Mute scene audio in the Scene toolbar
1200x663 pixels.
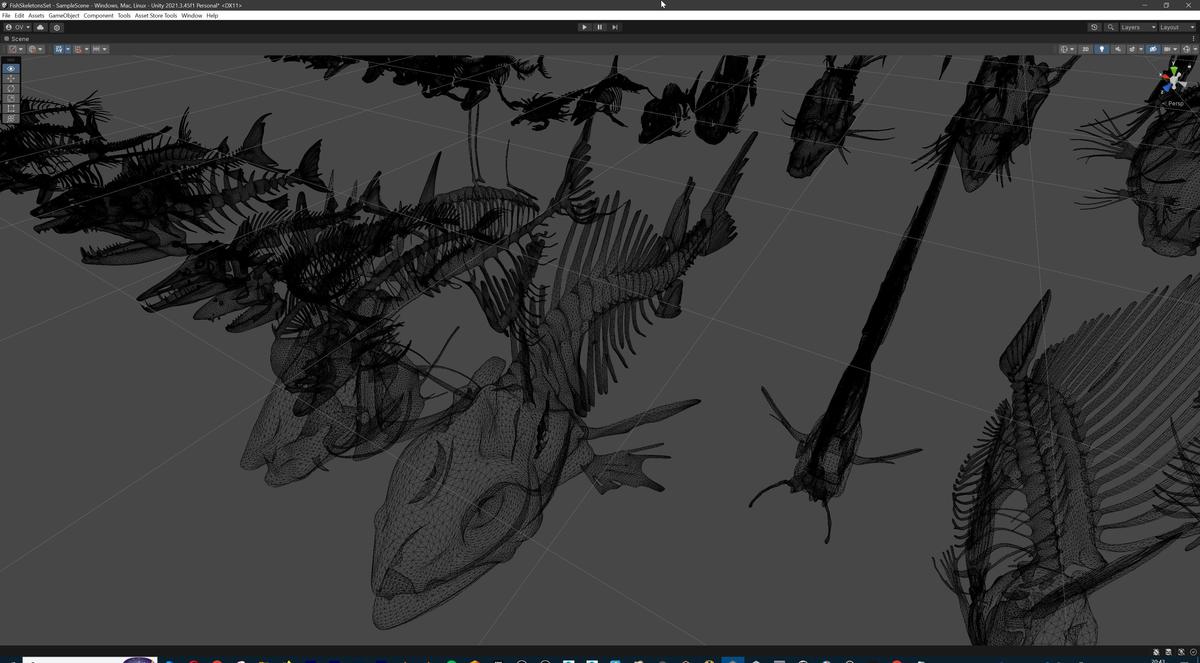(x=1118, y=49)
